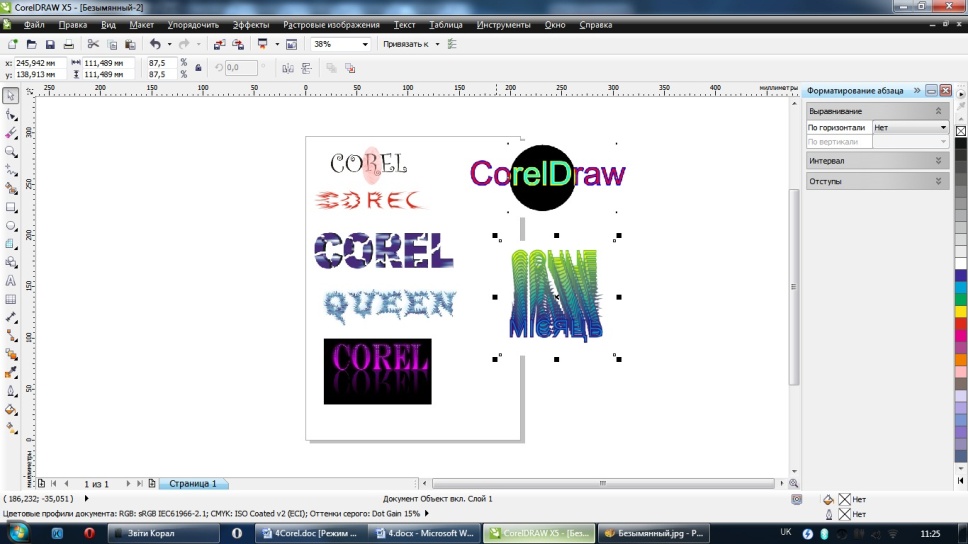The height and width of the screenshot is (544, 968).
Task: Open the По горизонтали Нет dropdown
Action: pos(910,127)
